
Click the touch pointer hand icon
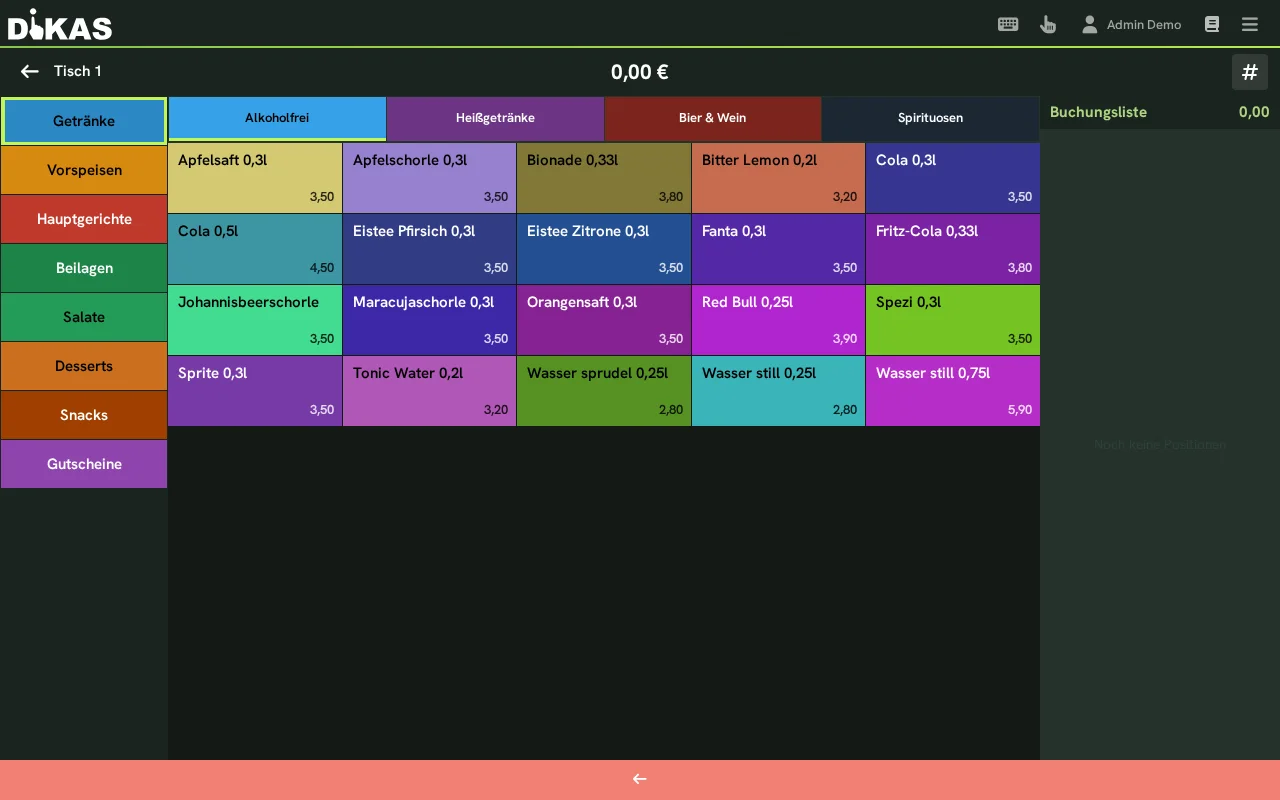(1048, 24)
